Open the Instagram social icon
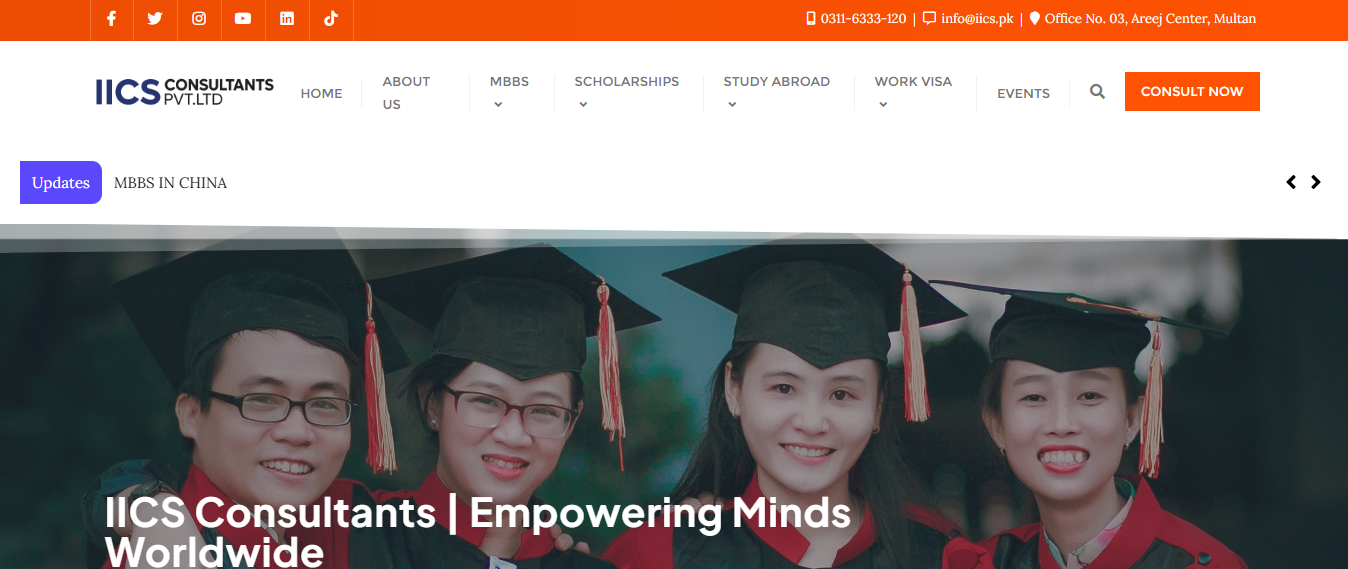Screen dimensions: 1348x569 (x=199, y=19)
